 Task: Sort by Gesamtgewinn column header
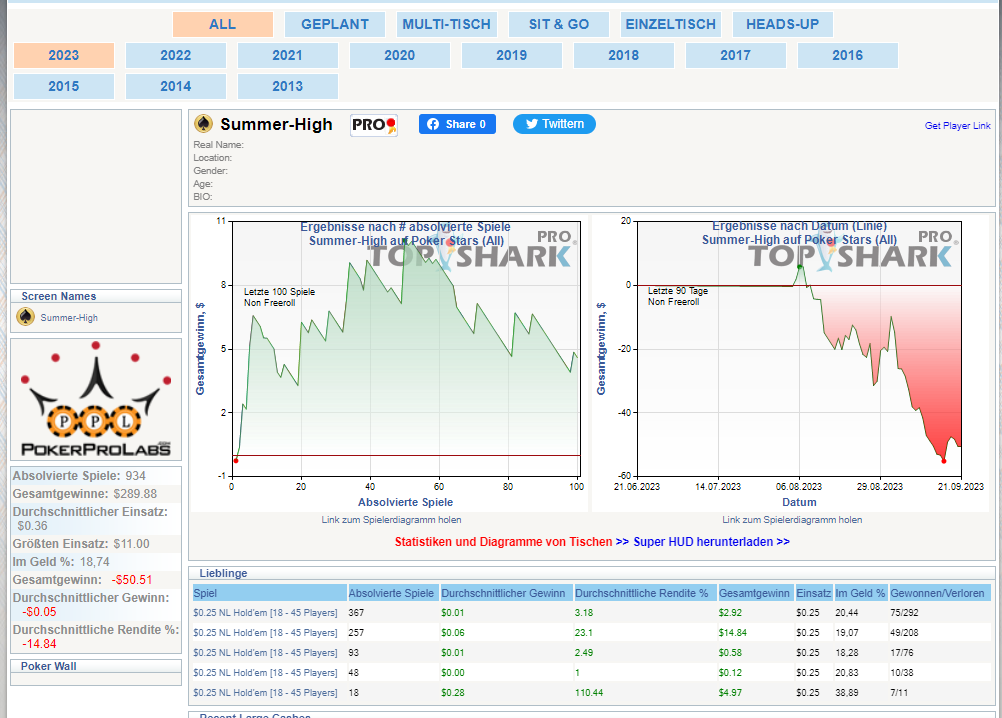(x=755, y=593)
